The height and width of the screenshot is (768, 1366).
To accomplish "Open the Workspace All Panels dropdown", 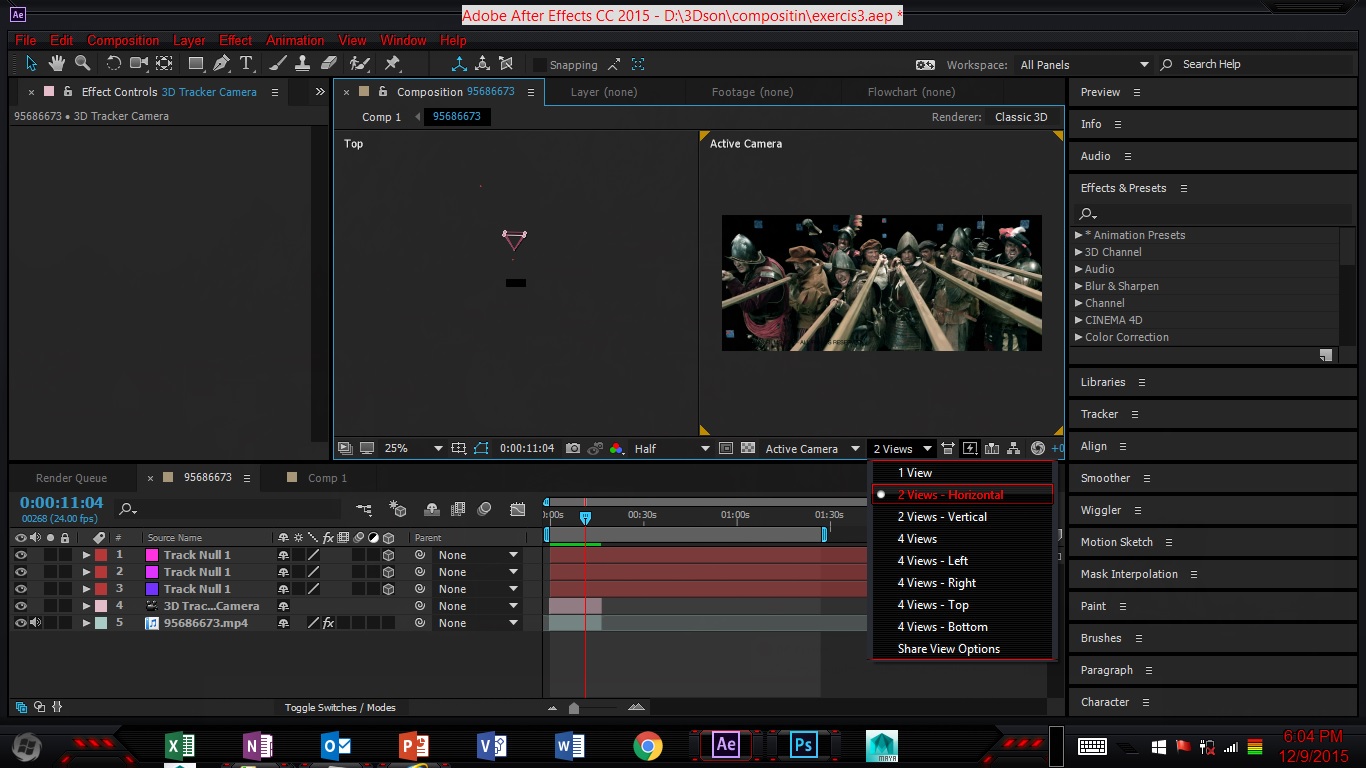I will (1084, 65).
